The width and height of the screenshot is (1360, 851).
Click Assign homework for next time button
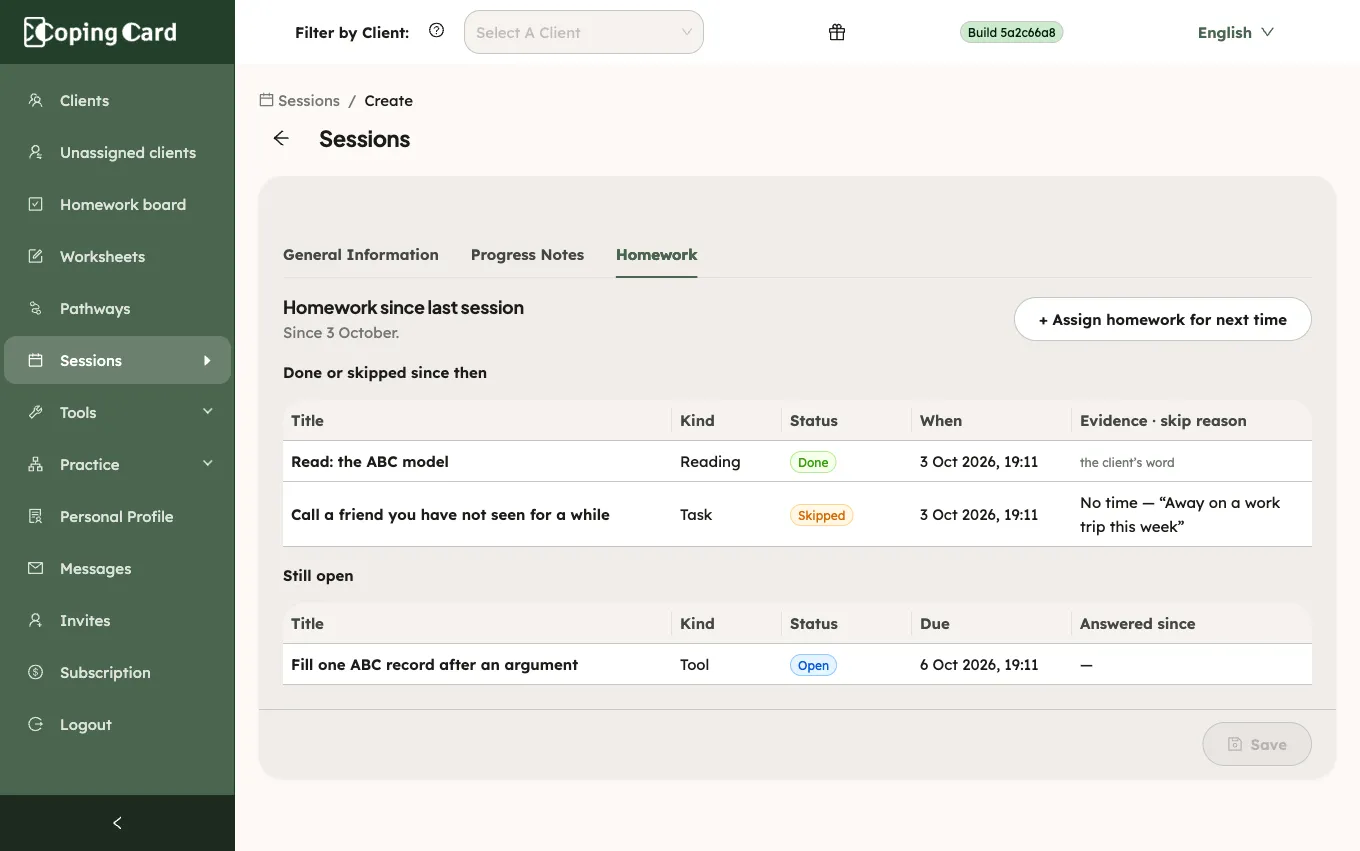1163,320
